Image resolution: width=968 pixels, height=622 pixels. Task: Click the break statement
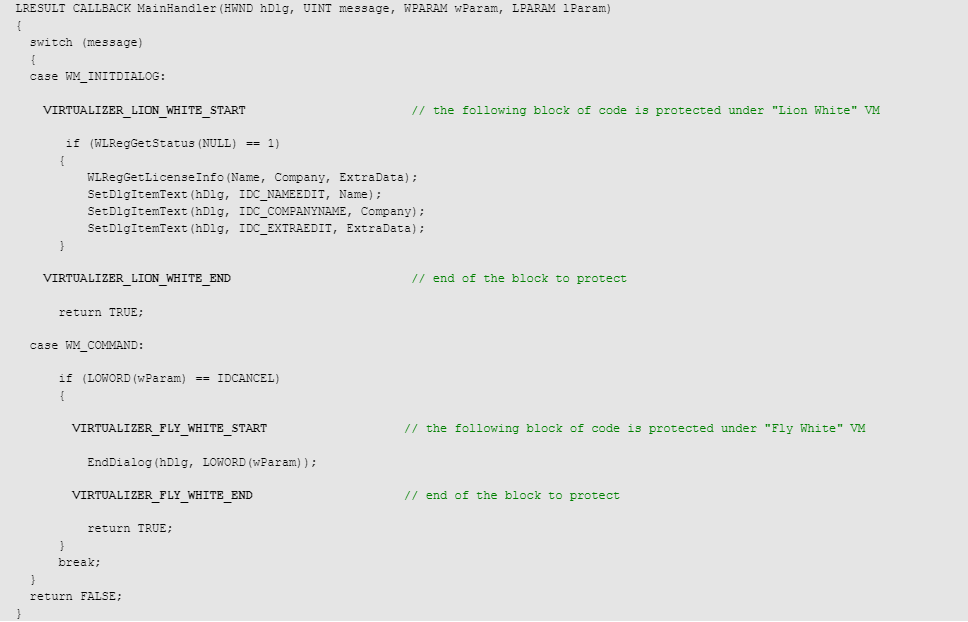click(79, 563)
